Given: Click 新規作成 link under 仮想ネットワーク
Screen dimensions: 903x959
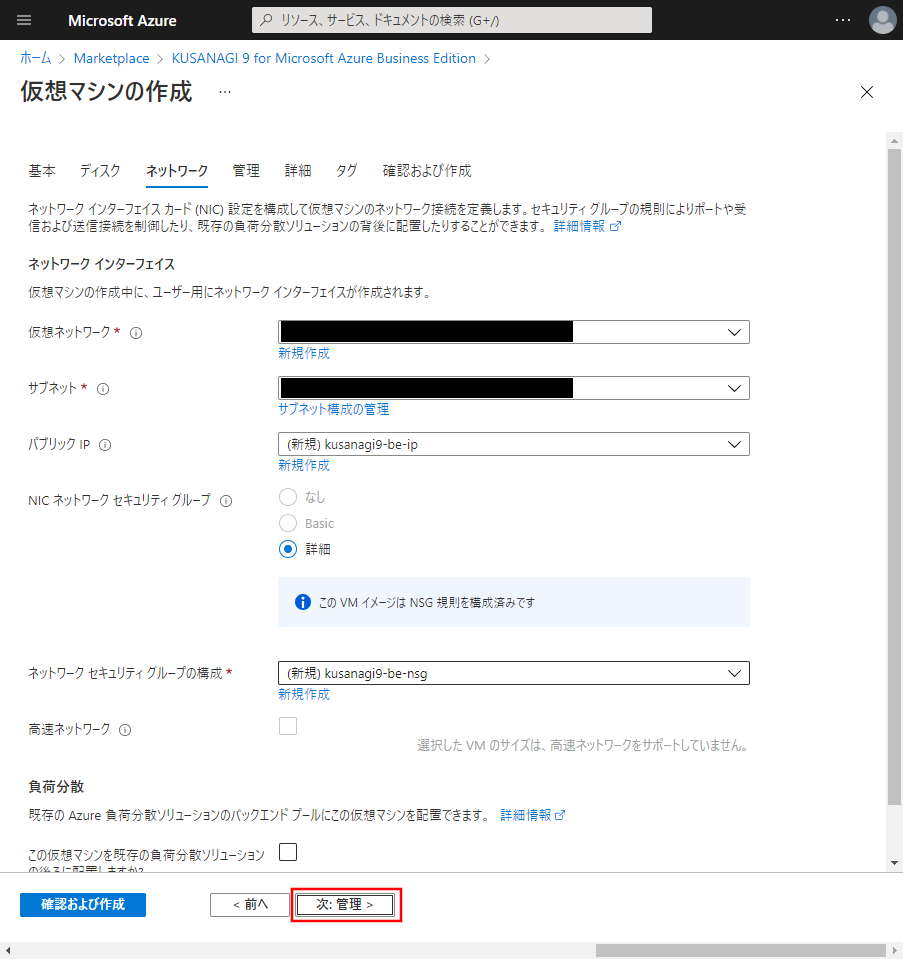Looking at the screenshot, I should click(x=304, y=354).
